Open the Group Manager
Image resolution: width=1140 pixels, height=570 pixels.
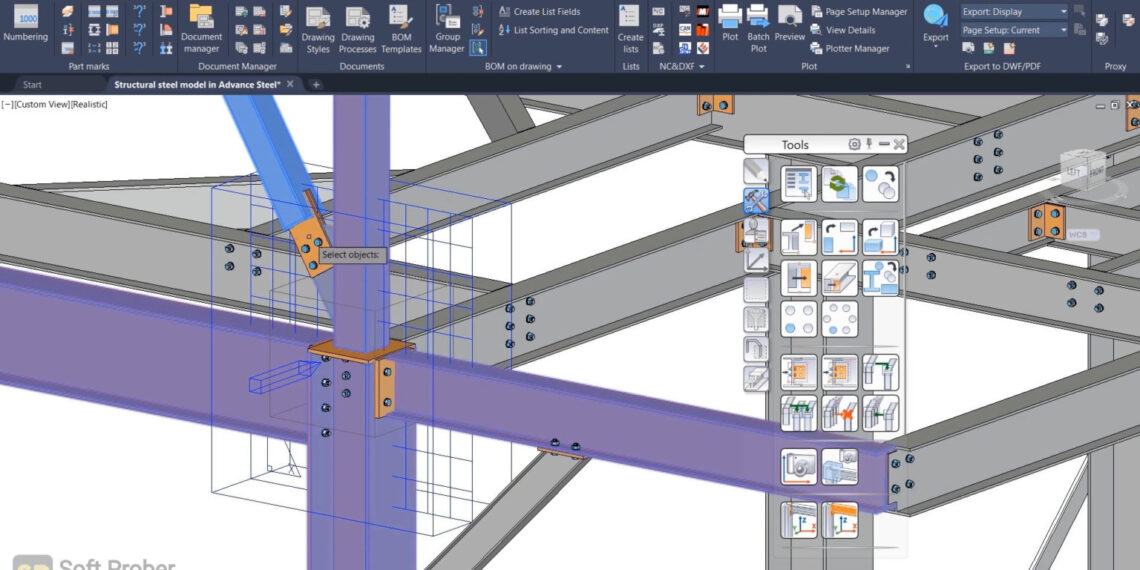pyautogui.click(x=446, y=29)
